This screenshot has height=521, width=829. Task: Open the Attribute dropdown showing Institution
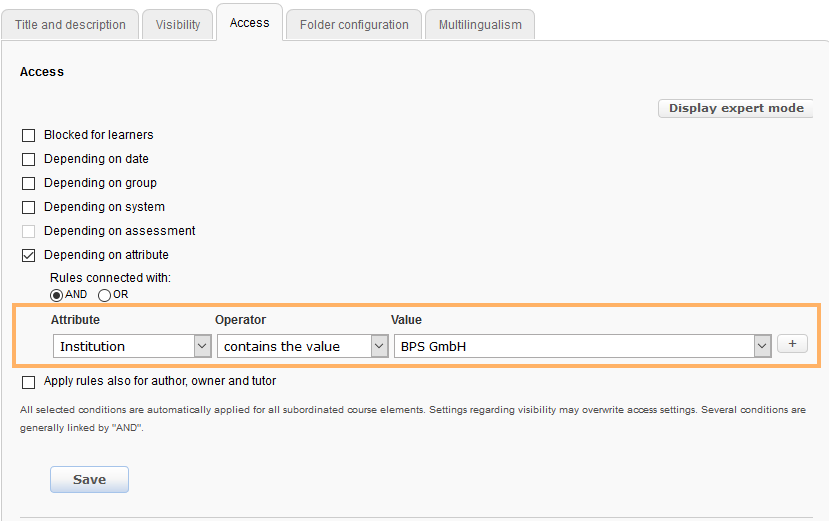point(131,346)
